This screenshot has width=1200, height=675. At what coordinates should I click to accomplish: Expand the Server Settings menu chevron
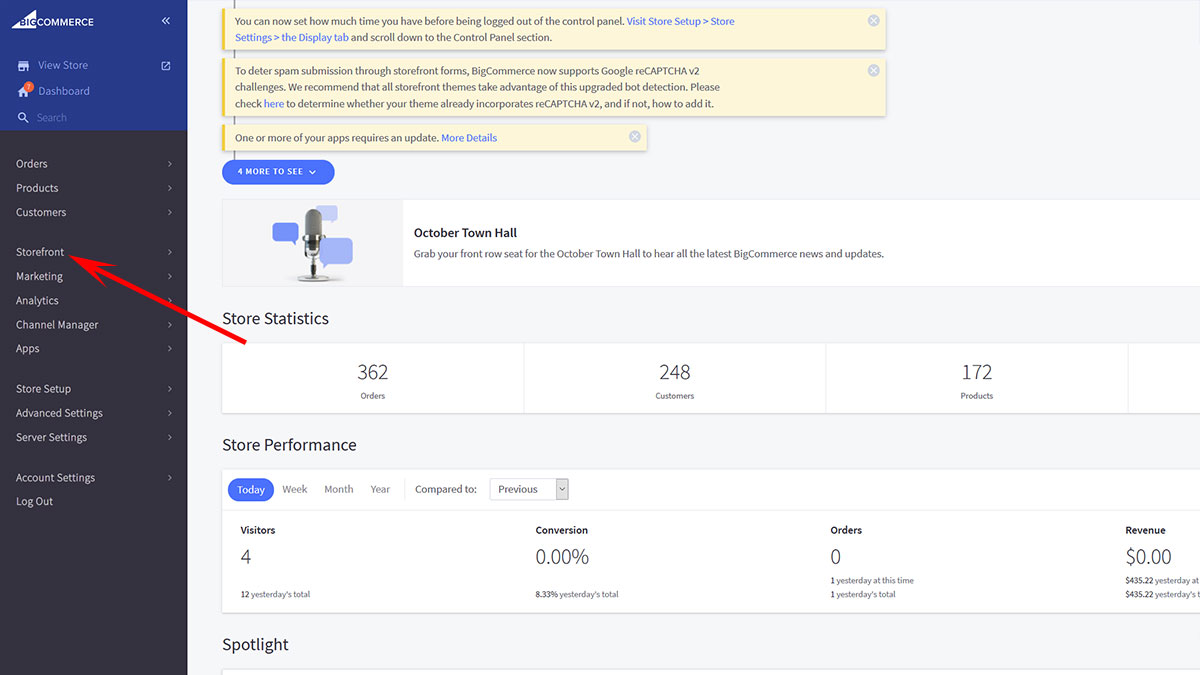click(170, 437)
